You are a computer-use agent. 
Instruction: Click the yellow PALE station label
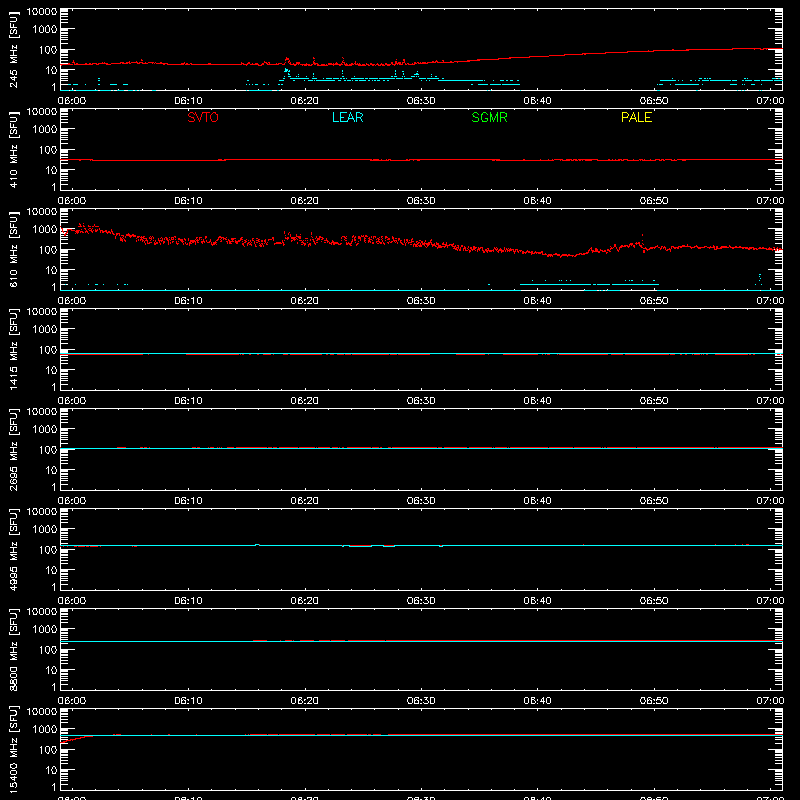636,117
